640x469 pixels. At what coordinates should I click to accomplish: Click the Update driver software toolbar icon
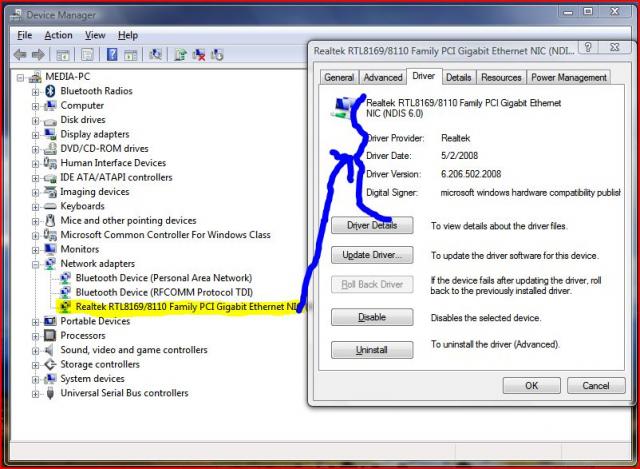pyautogui.click(x=180, y=54)
